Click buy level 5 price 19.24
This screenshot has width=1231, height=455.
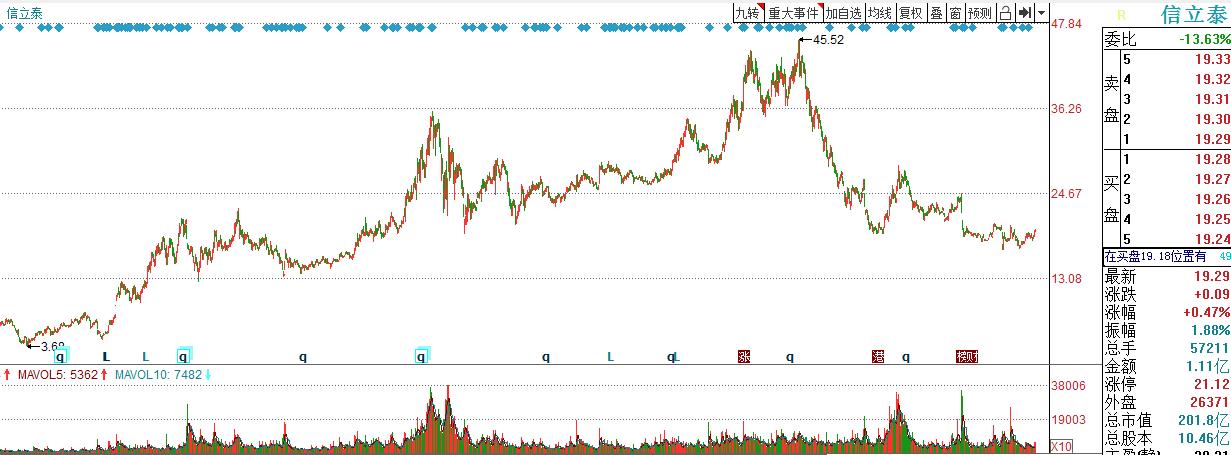[x=1213, y=239]
